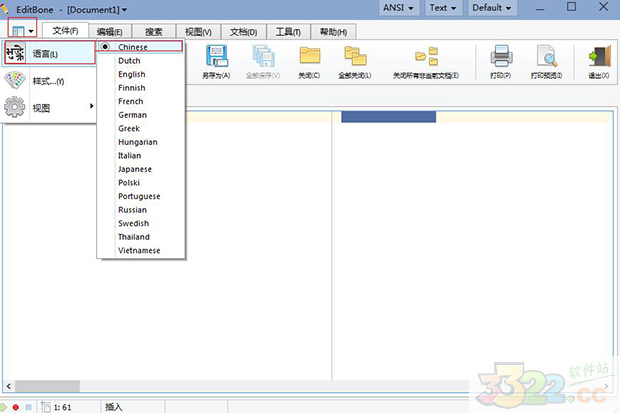Switch to the 编辑(E) tab
Screen dimensions: 620x413
coord(110,32)
